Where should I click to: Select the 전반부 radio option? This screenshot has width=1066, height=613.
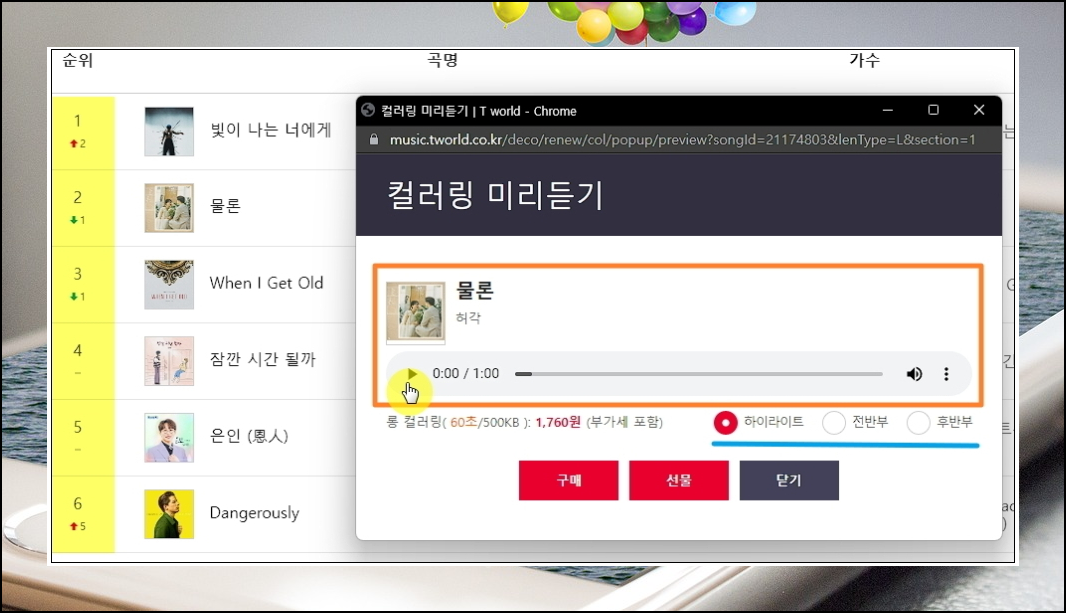[833, 423]
